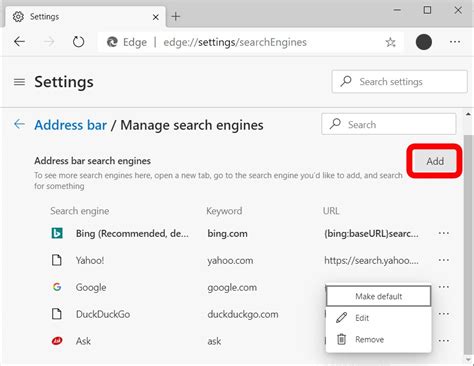Follow the Address bar breadcrumb link

[71, 125]
